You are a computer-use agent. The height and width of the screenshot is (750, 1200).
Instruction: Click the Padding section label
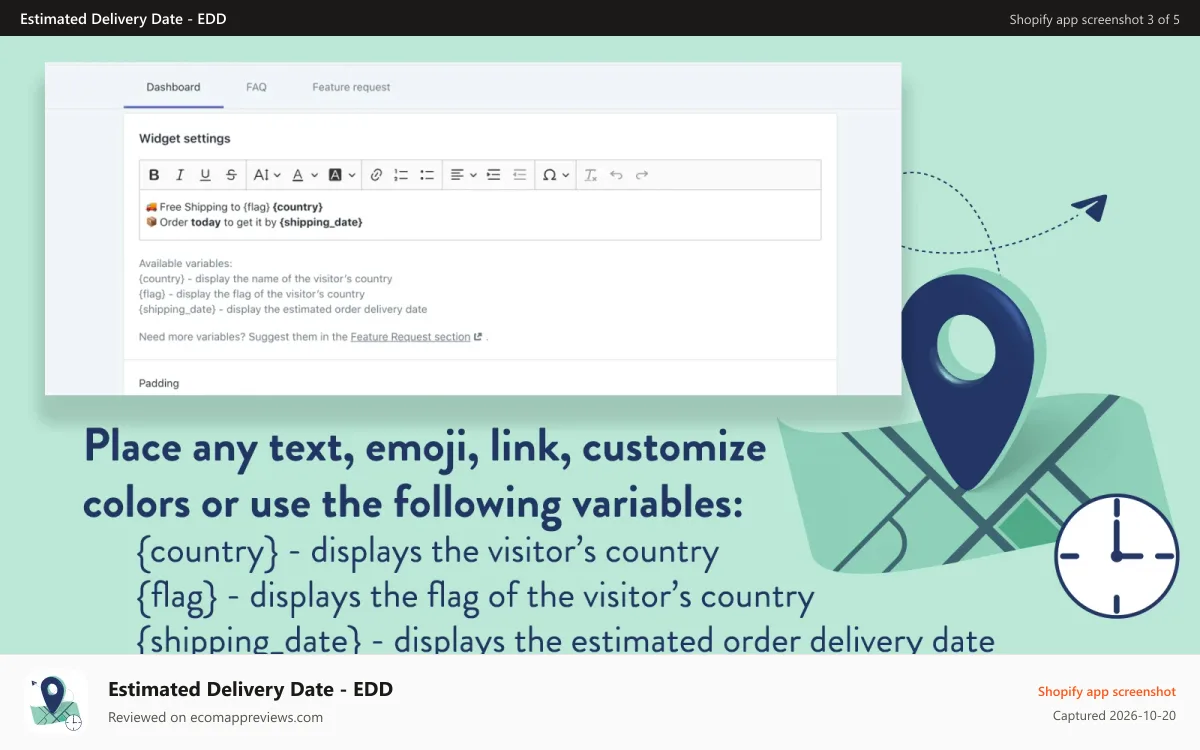click(159, 383)
